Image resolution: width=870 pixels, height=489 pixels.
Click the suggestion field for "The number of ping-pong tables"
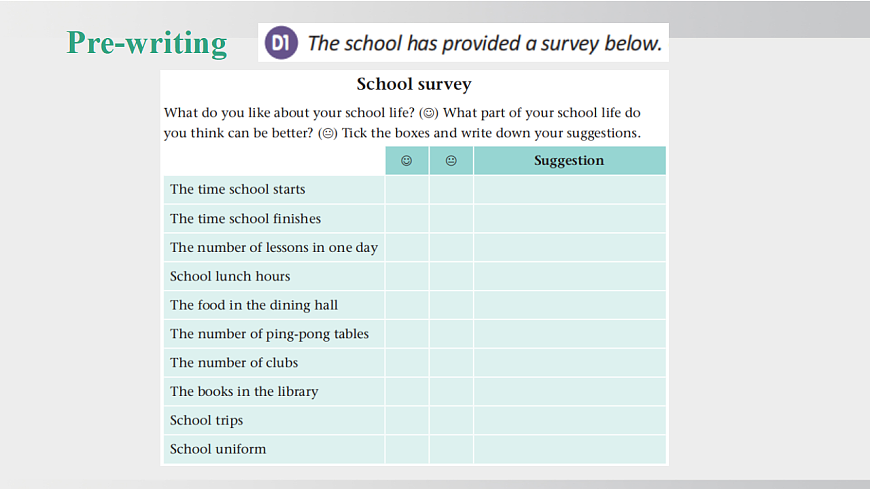(x=569, y=334)
